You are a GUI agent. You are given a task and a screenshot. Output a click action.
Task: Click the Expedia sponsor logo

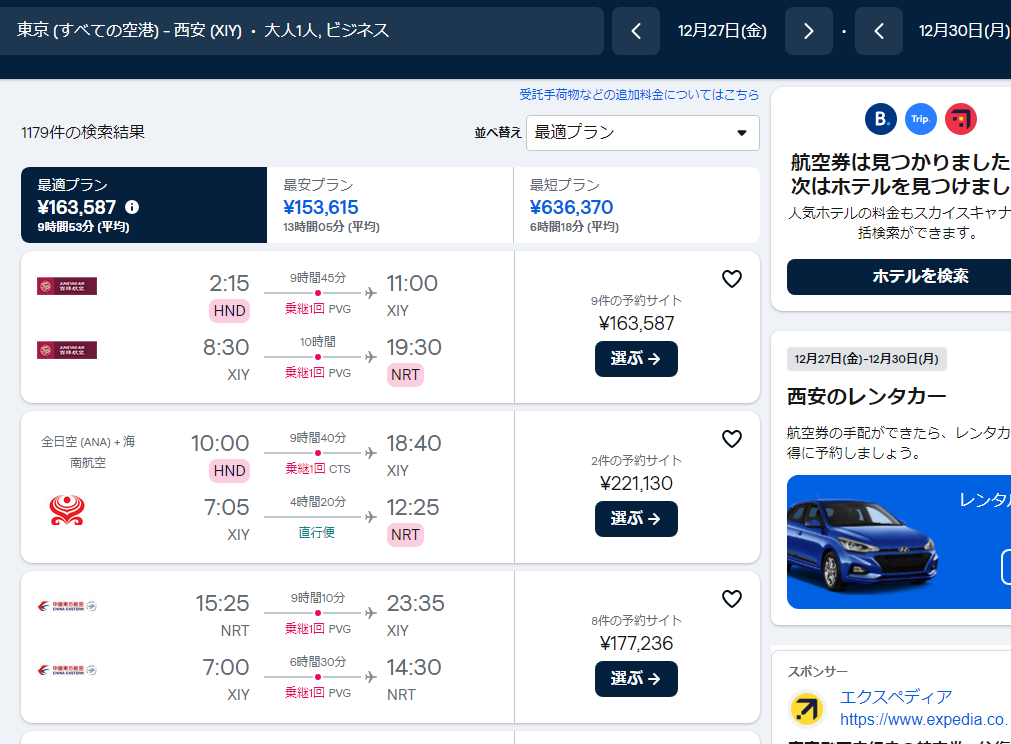(807, 708)
